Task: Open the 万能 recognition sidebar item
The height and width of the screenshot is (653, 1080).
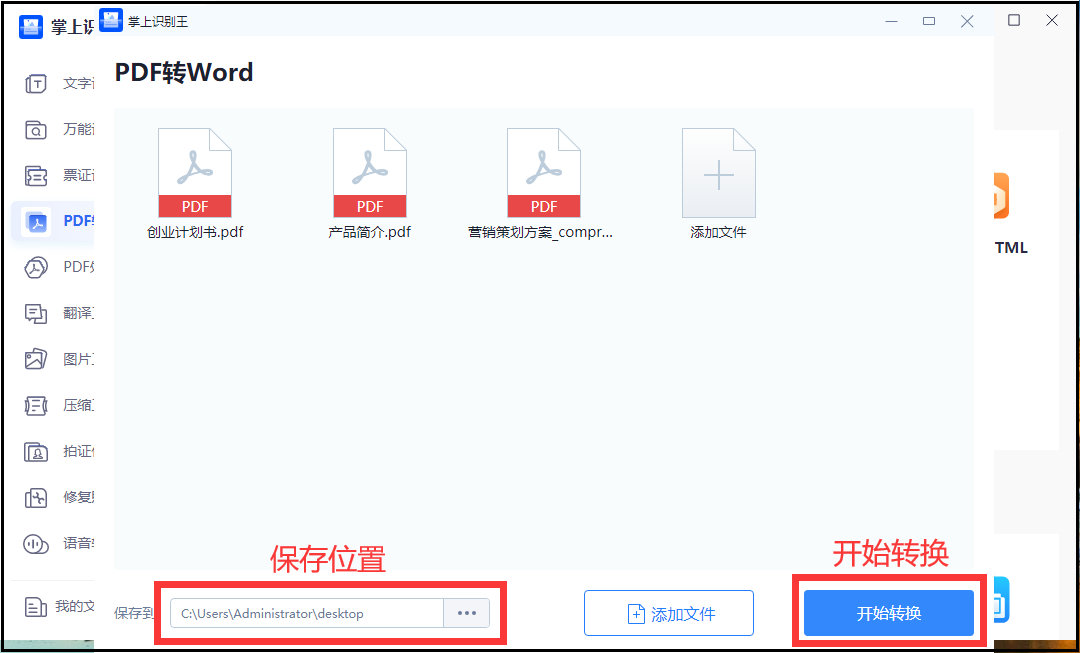Action: [59, 129]
